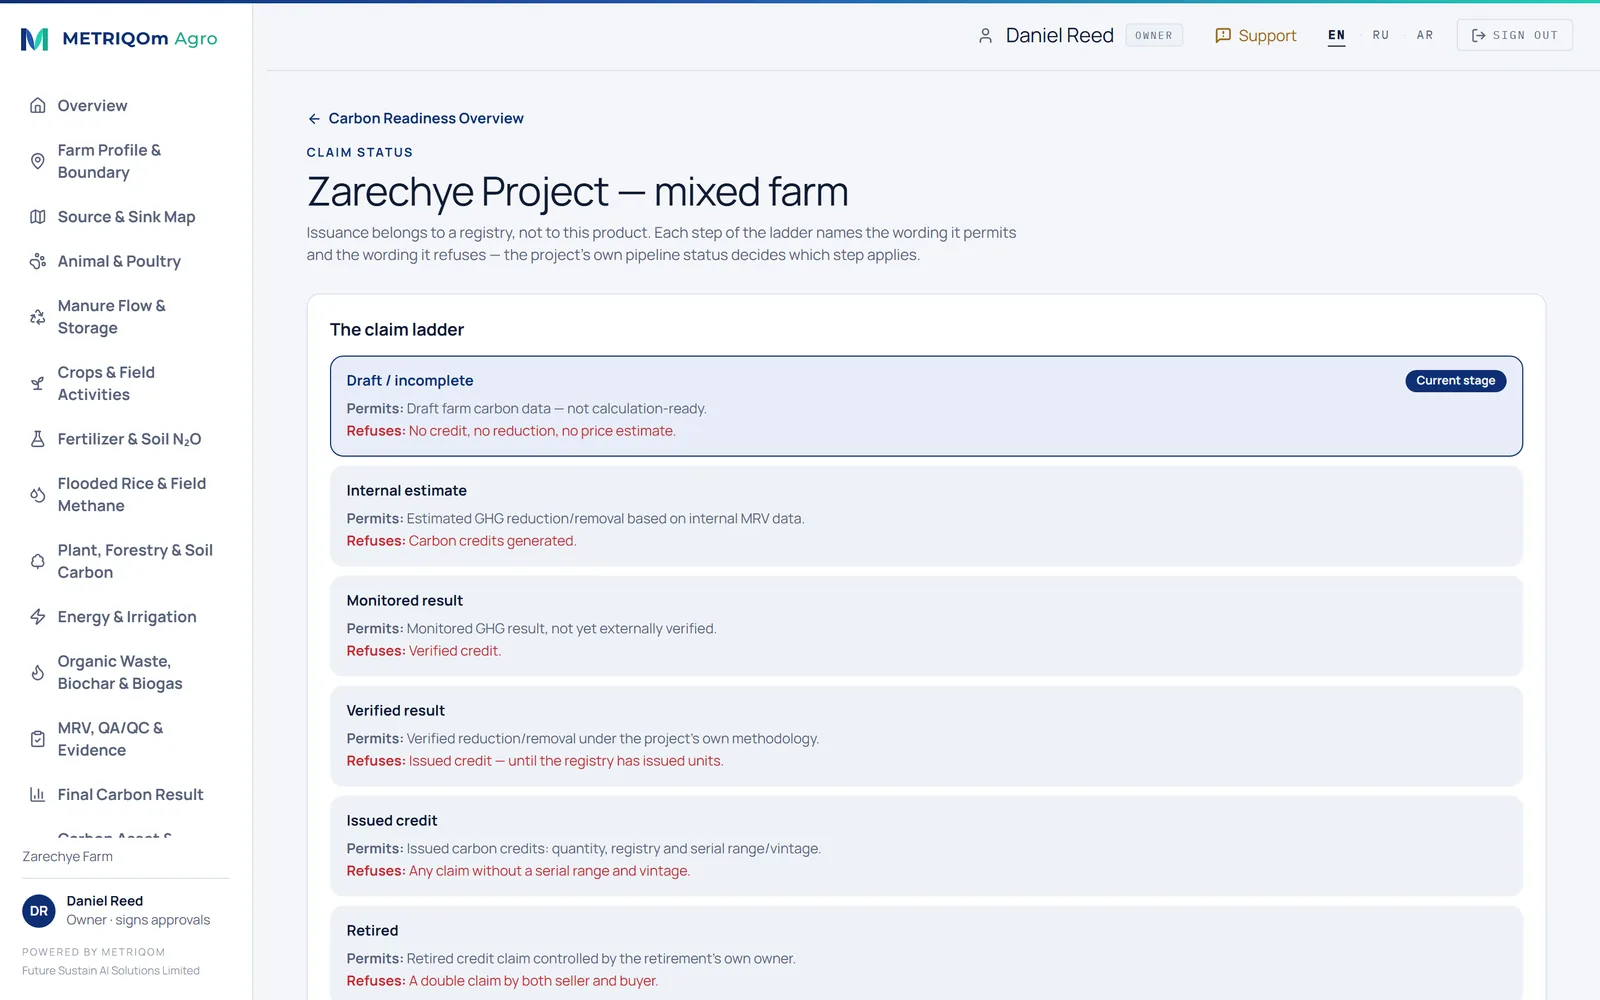Select EN language option

[x=1336, y=35]
